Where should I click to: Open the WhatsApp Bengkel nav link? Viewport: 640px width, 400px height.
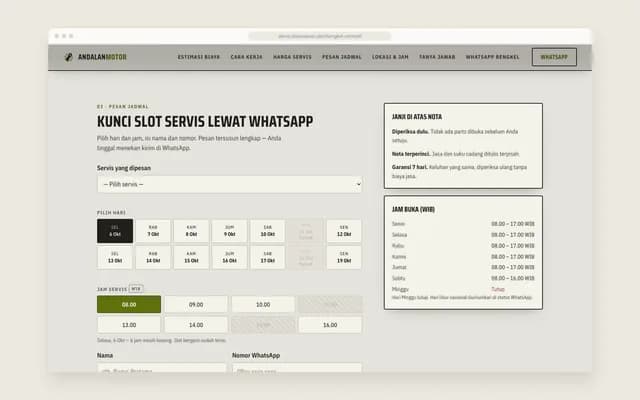point(493,57)
